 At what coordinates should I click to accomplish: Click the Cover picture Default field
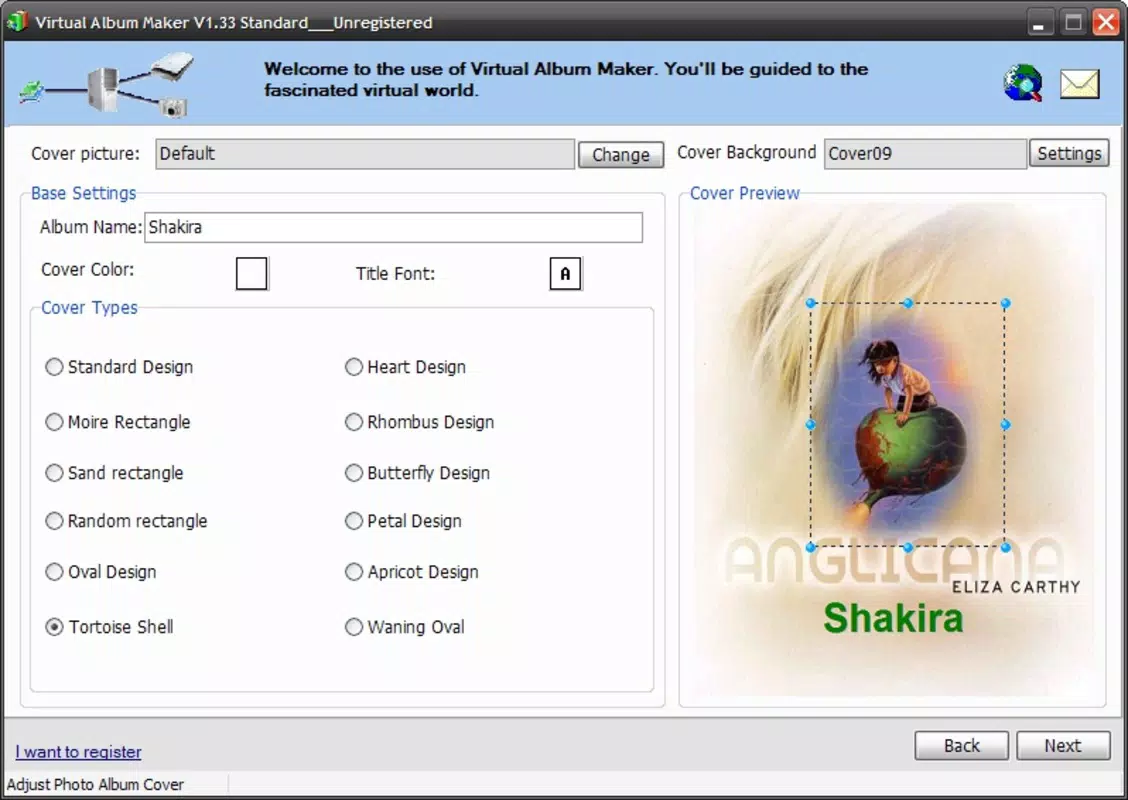(x=365, y=154)
